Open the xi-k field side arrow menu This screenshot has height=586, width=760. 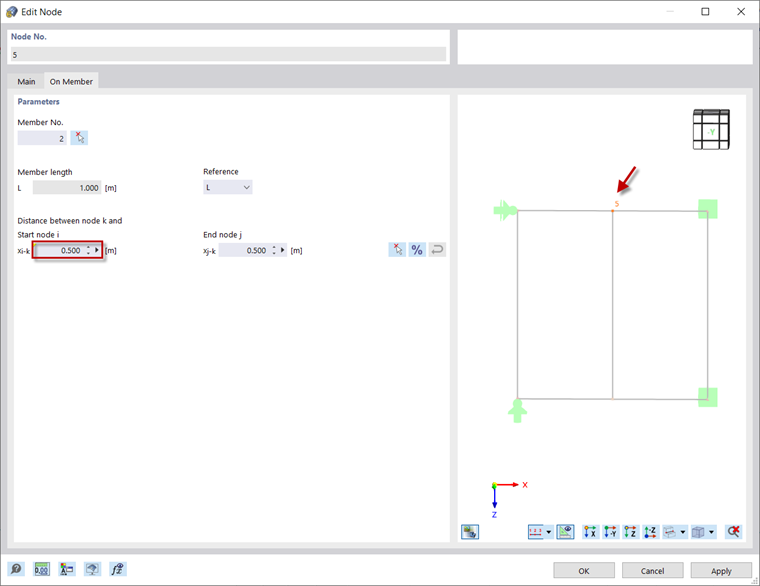[x=96, y=250]
